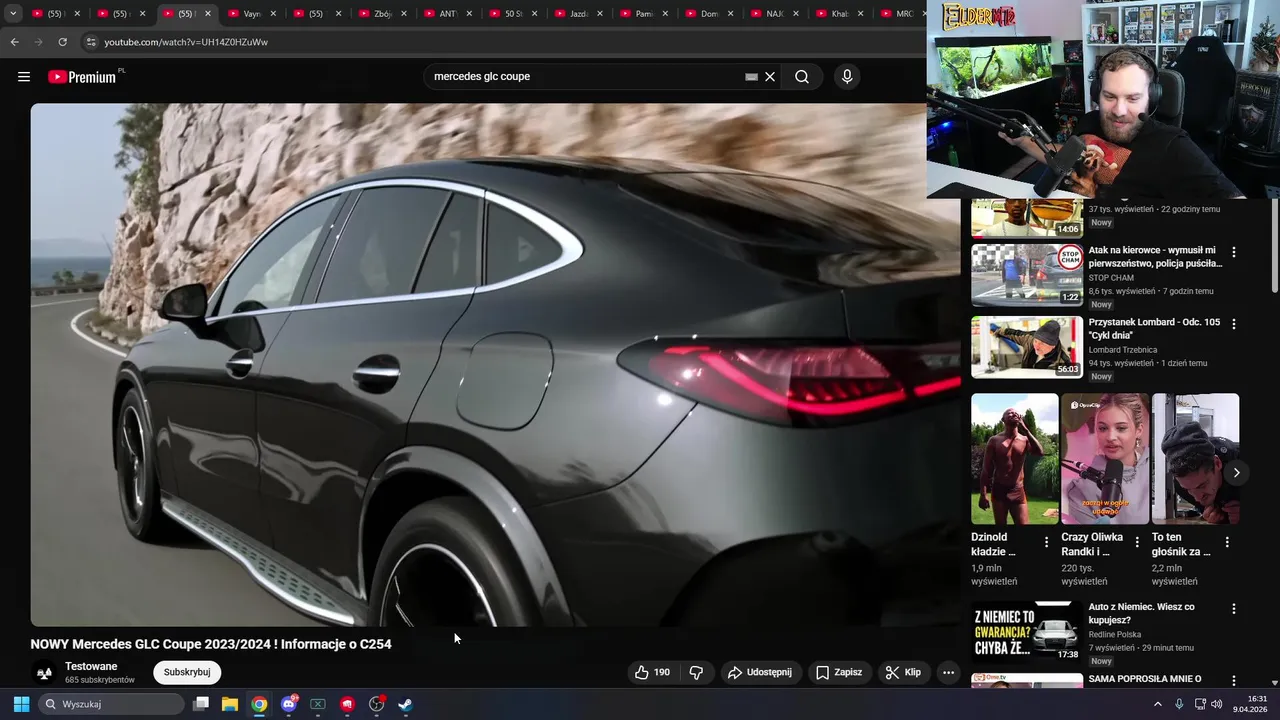Open the YouTube hamburger guide menu
The width and height of the screenshot is (1280, 720).
pyautogui.click(x=24, y=77)
